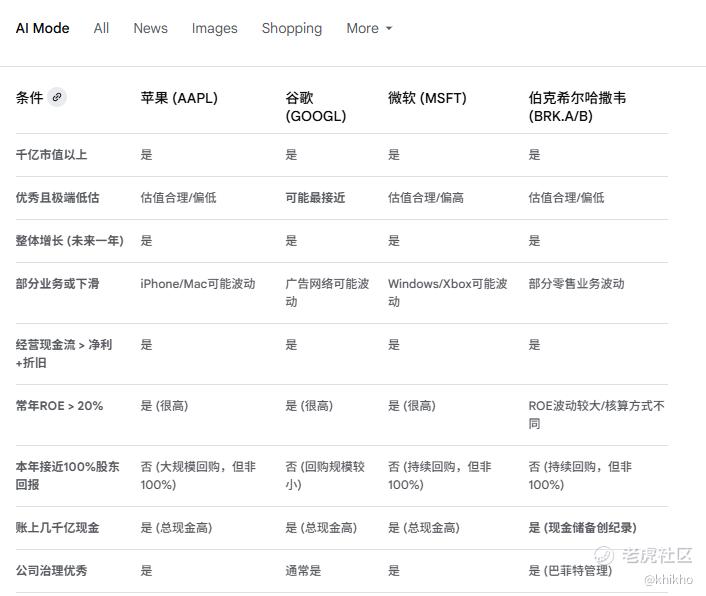Viewport: 706px width, 596px height.
Task: Click the 公司治理优秀 row label
Action: tap(51, 571)
